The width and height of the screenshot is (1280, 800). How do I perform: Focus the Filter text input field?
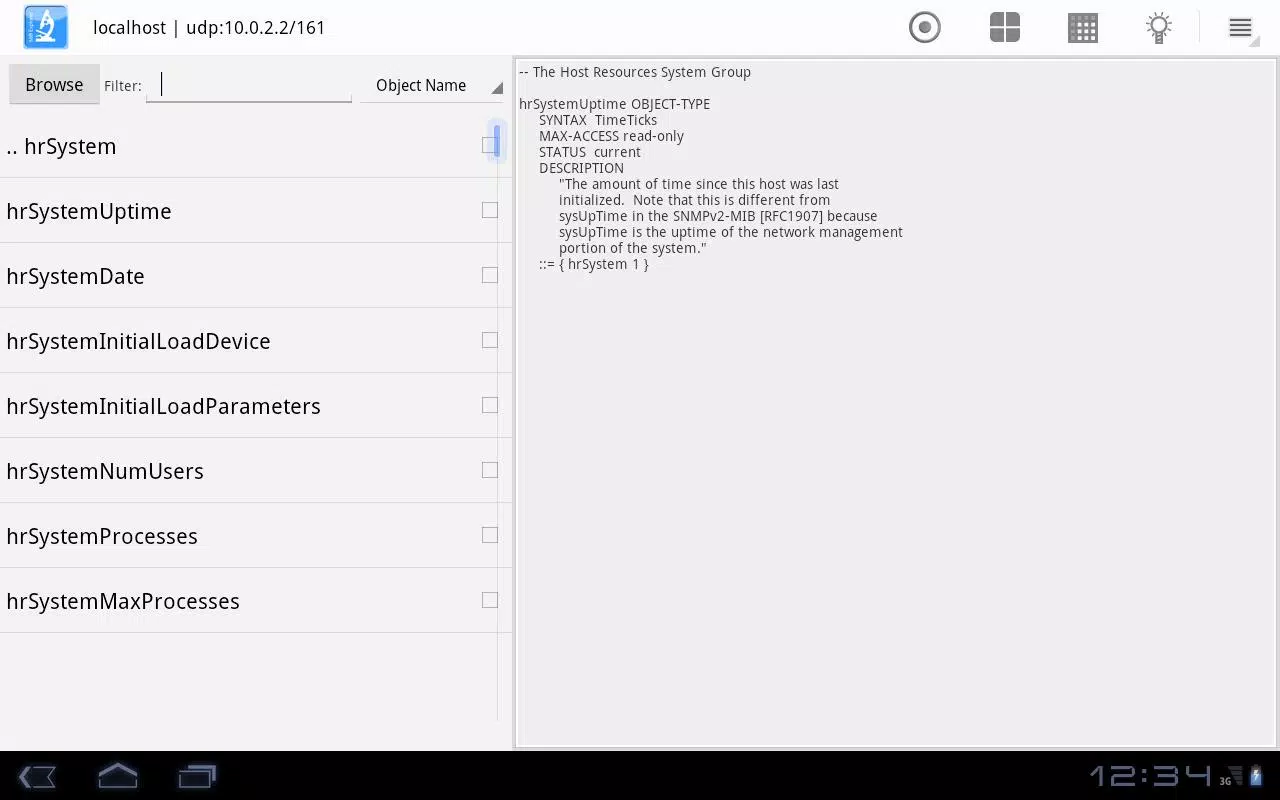click(249, 85)
